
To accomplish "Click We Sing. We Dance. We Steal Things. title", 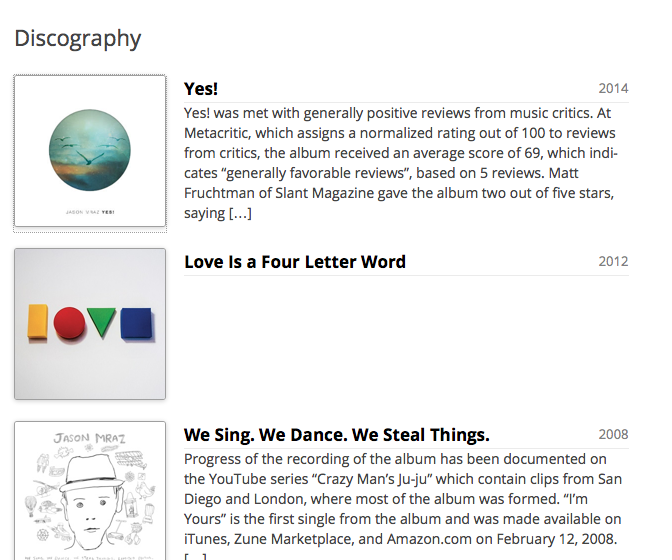I will (337, 435).
